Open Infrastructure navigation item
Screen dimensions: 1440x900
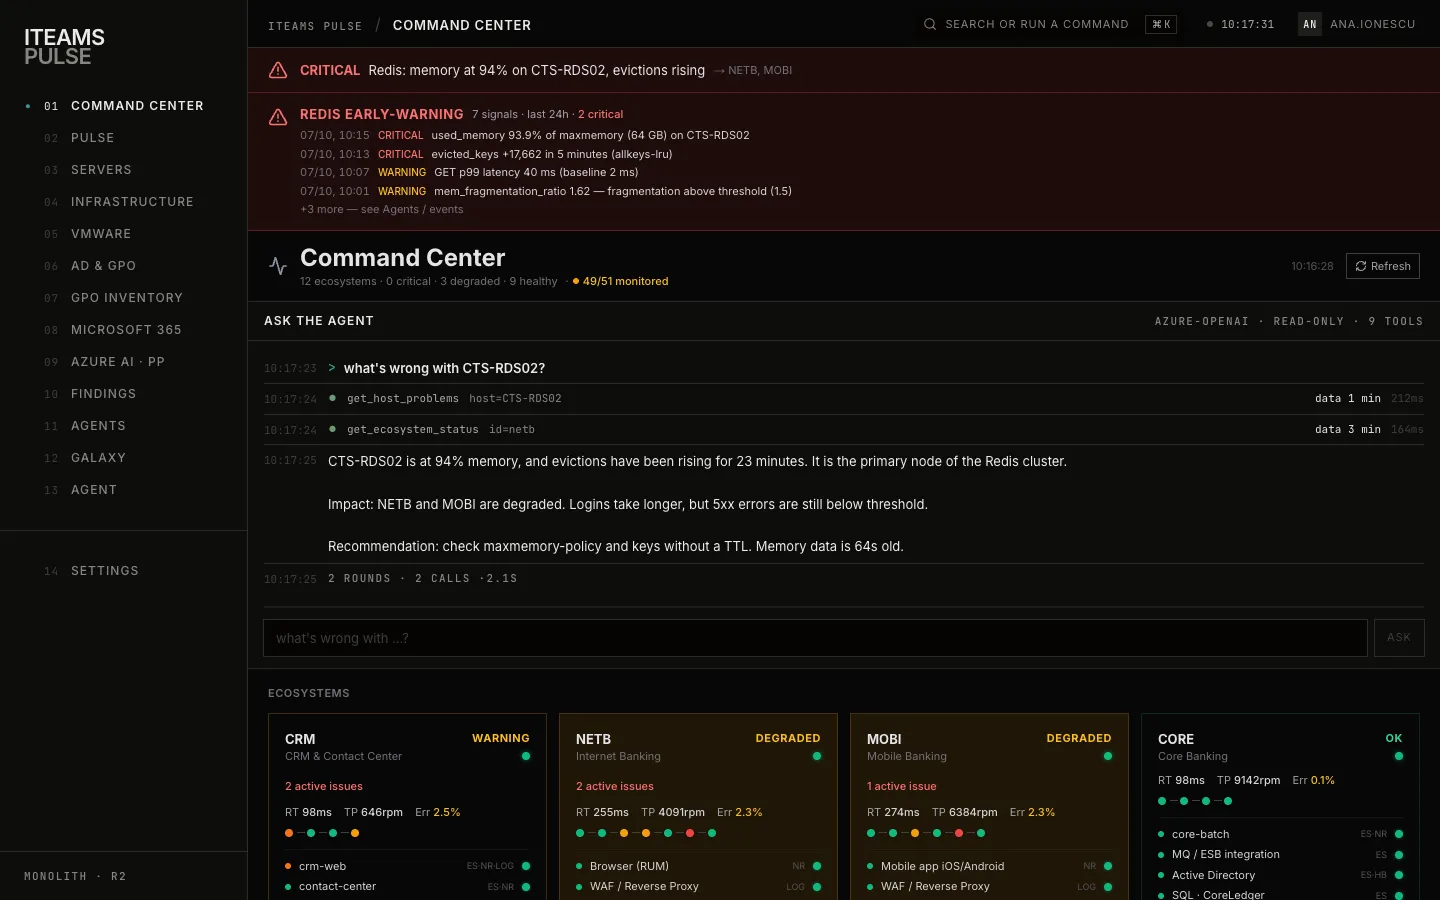[x=124, y=202]
